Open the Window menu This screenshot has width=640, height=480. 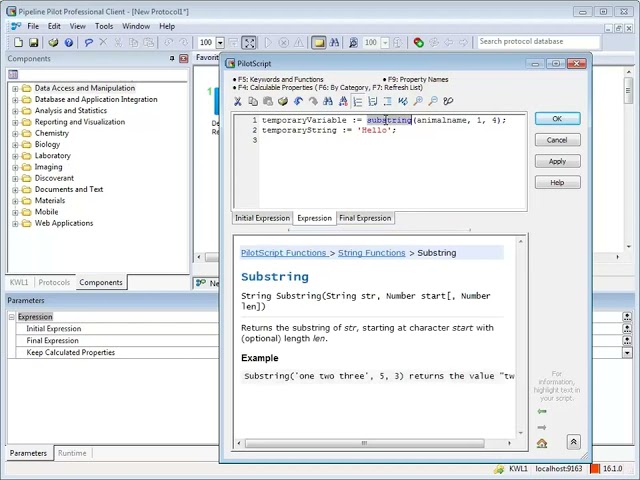pyautogui.click(x=136, y=26)
